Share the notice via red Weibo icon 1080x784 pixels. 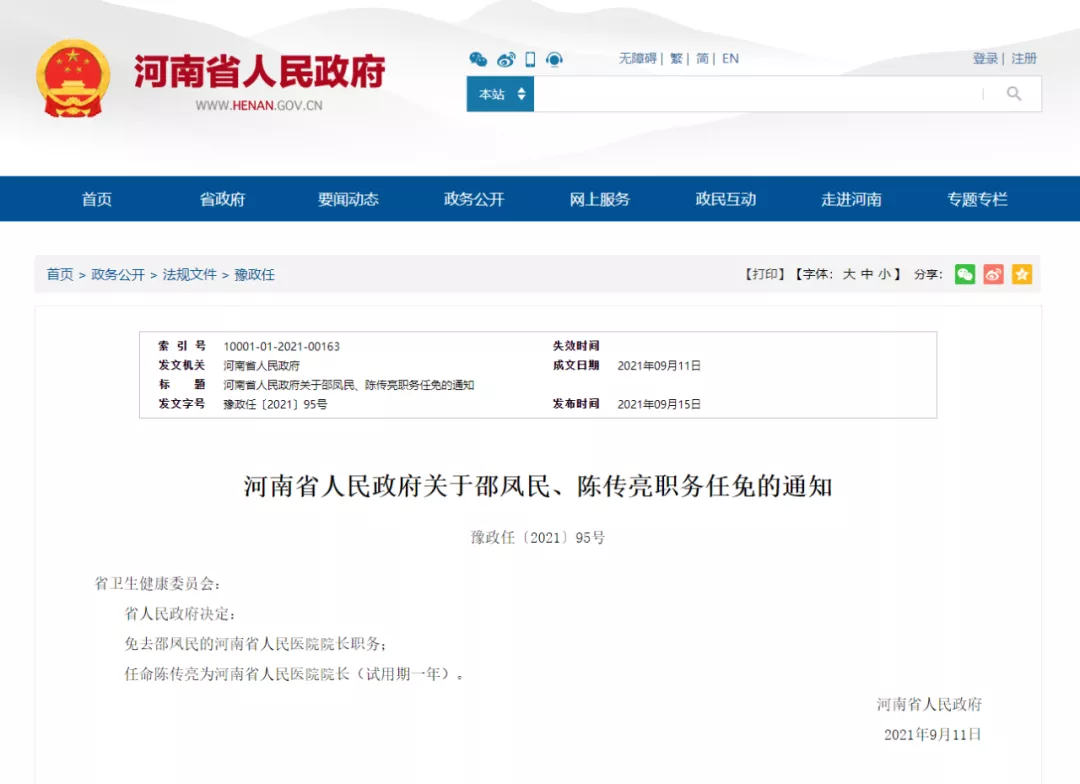(993, 274)
